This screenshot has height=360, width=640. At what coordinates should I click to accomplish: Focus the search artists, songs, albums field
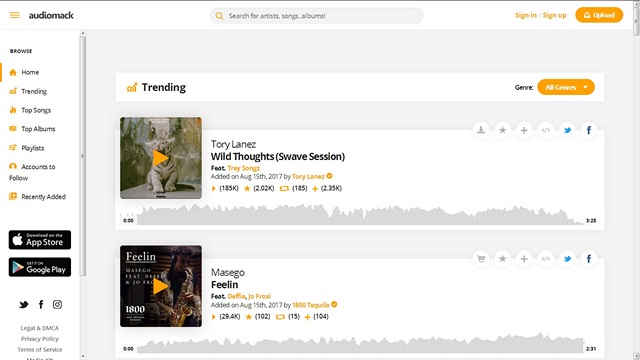click(x=316, y=16)
